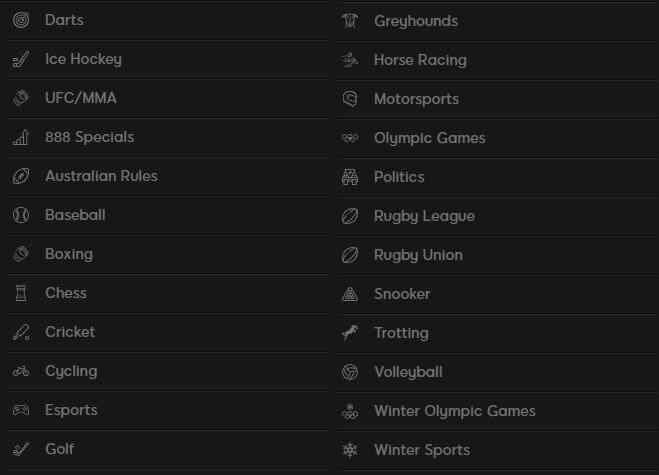Open Winter Olympic Games category
Viewport: 659px width, 475px height.
coord(498,411)
